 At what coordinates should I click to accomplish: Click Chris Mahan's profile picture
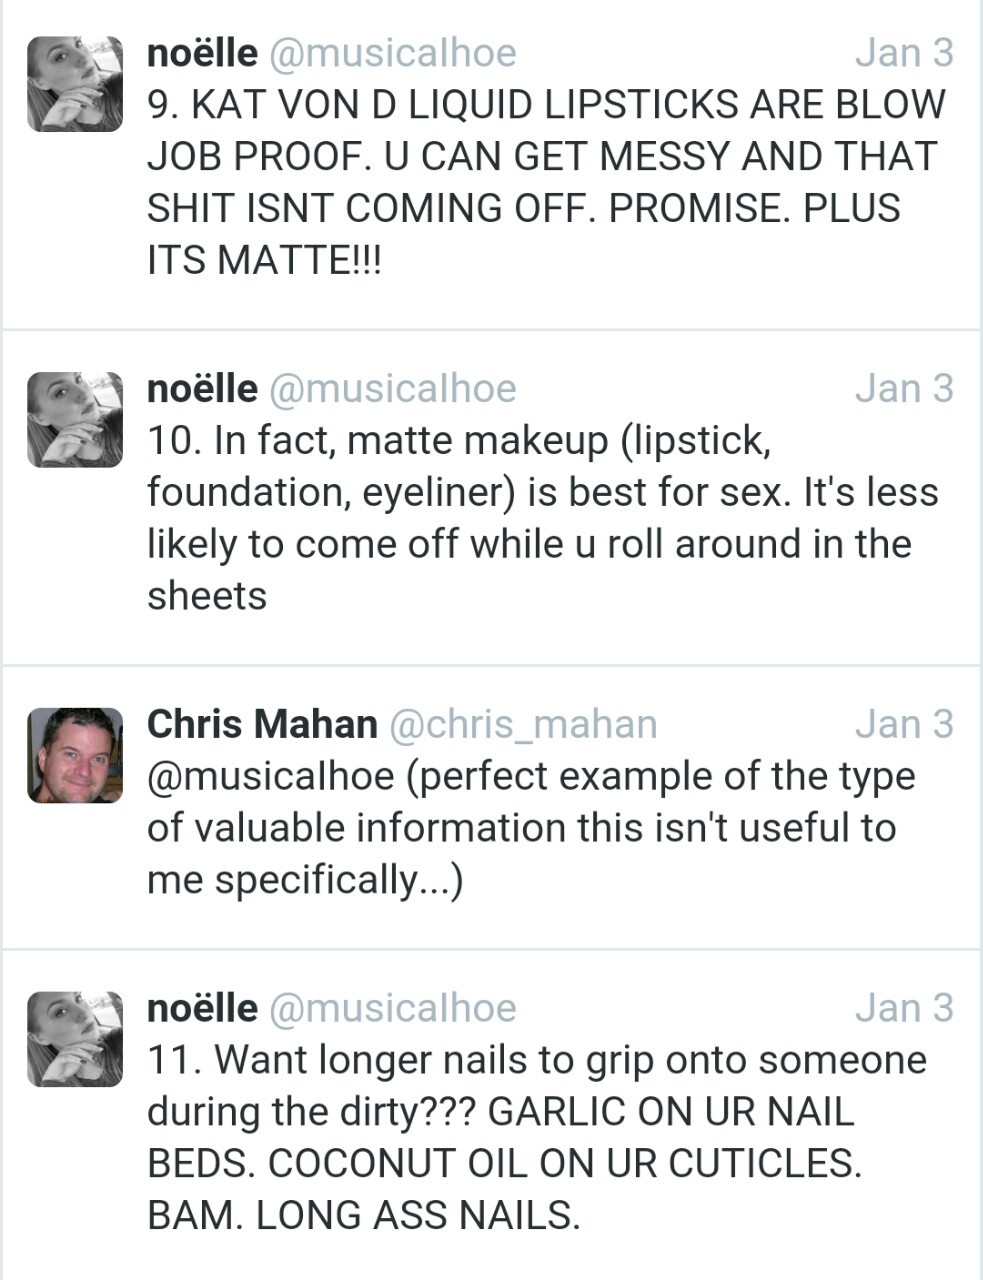click(74, 756)
